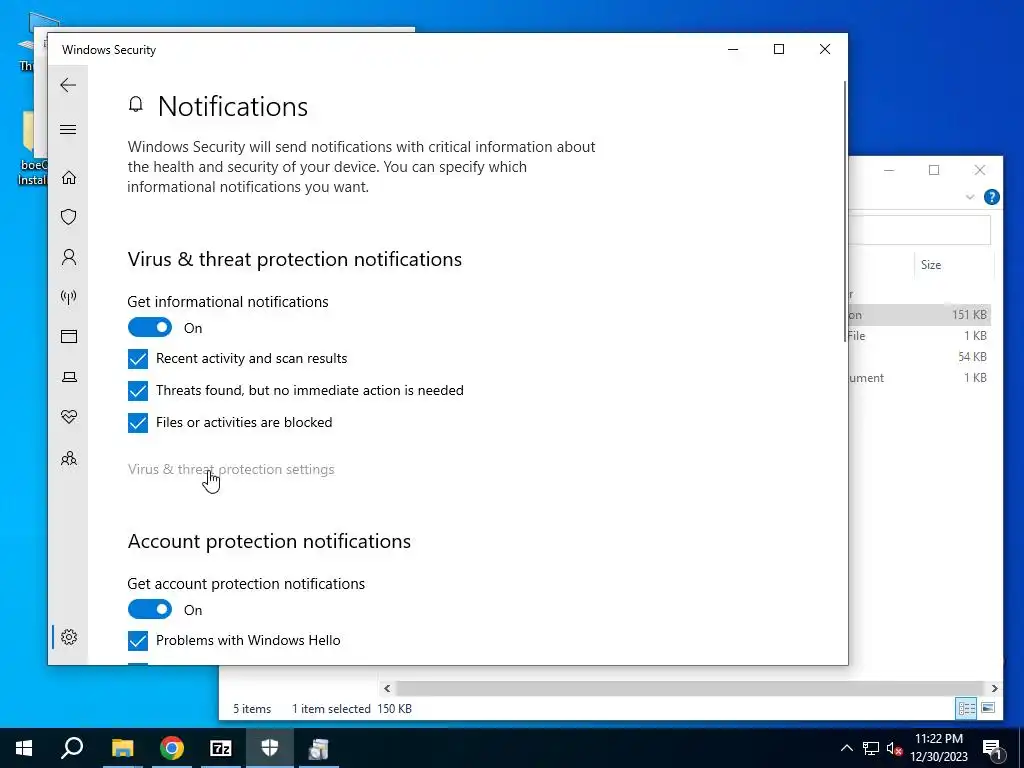Open Account protection person icon
Viewport: 1024px width, 768px height.
pos(69,257)
